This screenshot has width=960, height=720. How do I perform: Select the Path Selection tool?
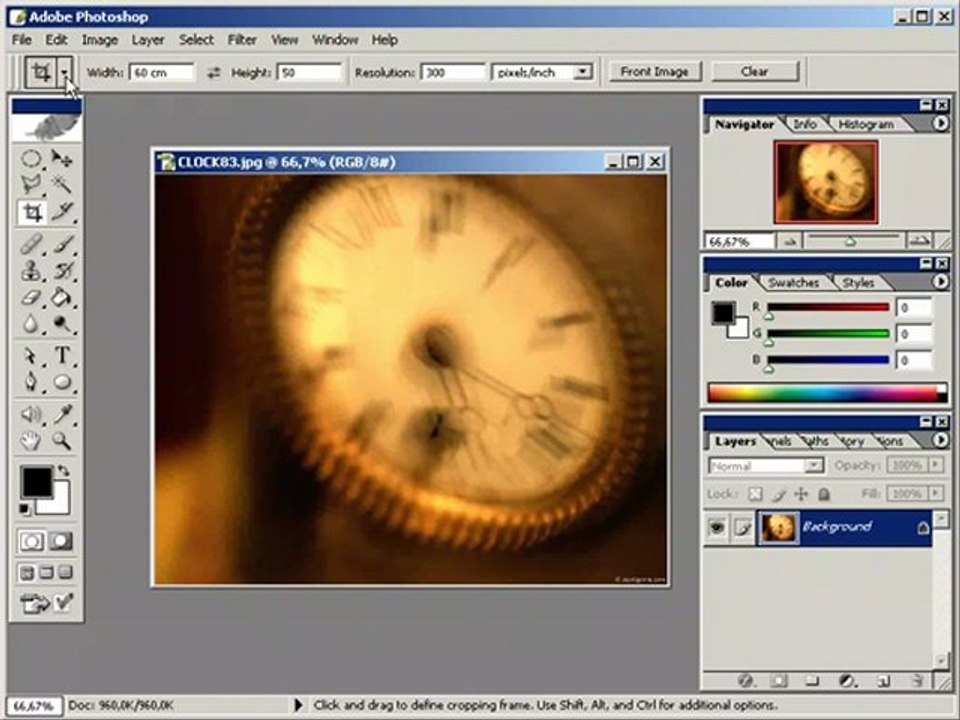coord(31,356)
